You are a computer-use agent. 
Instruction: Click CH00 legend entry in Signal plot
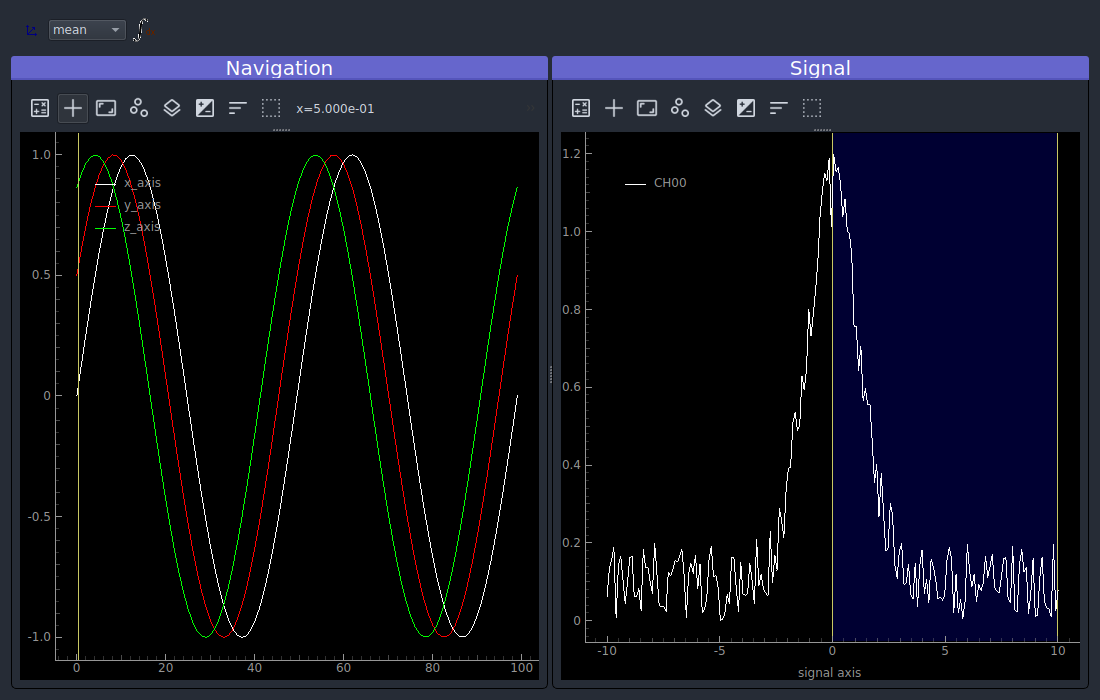(x=655, y=183)
